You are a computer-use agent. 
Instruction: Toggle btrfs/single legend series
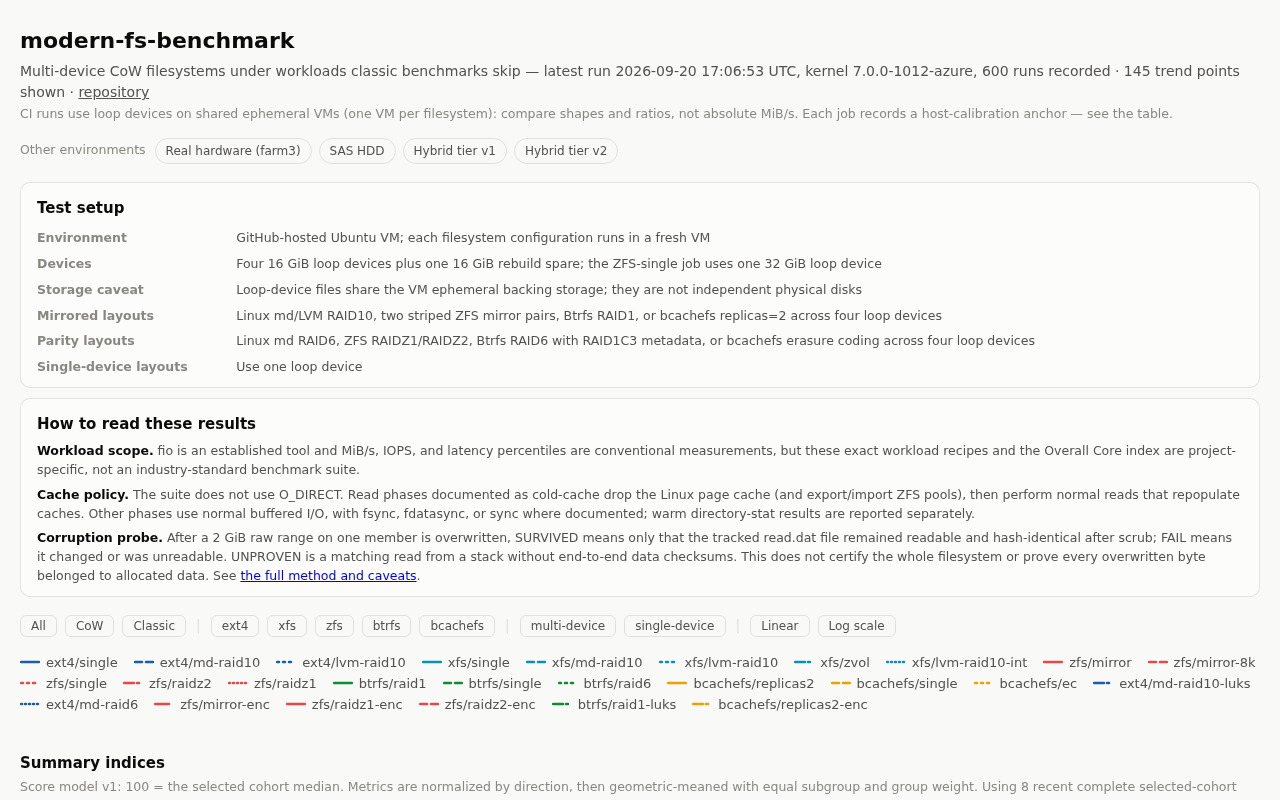pyautogui.click(x=492, y=683)
